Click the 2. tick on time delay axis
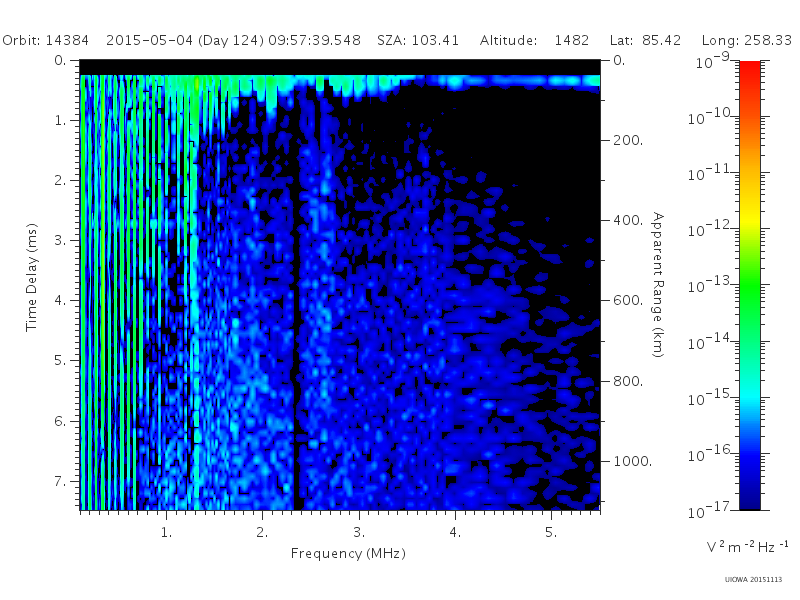Image resolution: width=800 pixels, height=600 pixels. click(x=60, y=181)
